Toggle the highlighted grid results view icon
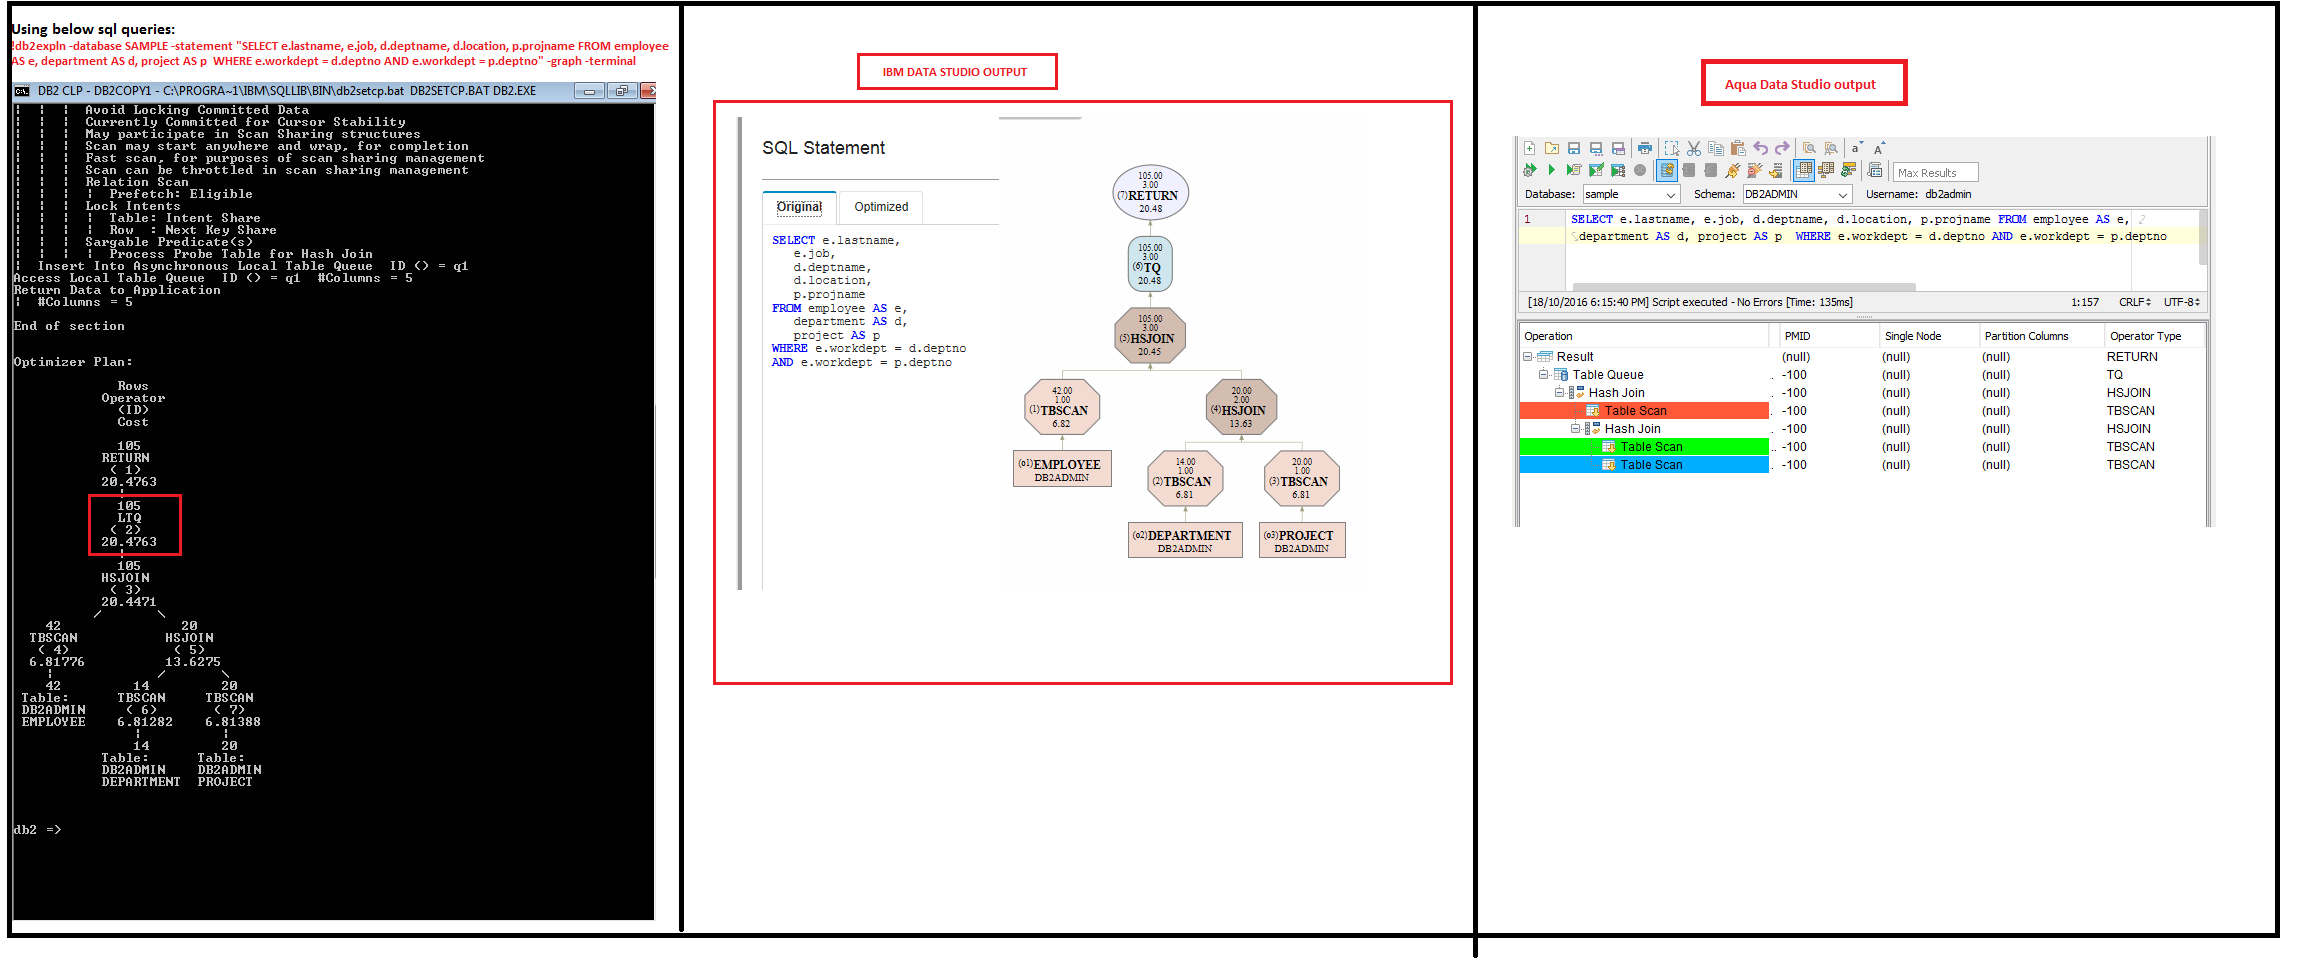The image size is (2308, 980). [1803, 170]
